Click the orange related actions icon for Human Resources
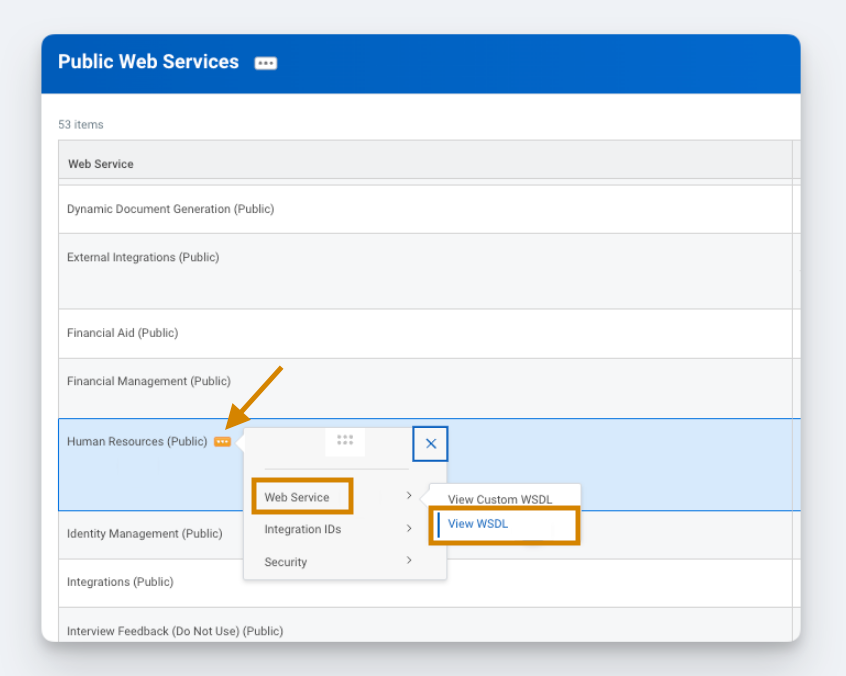This screenshot has width=846, height=676. [222, 442]
